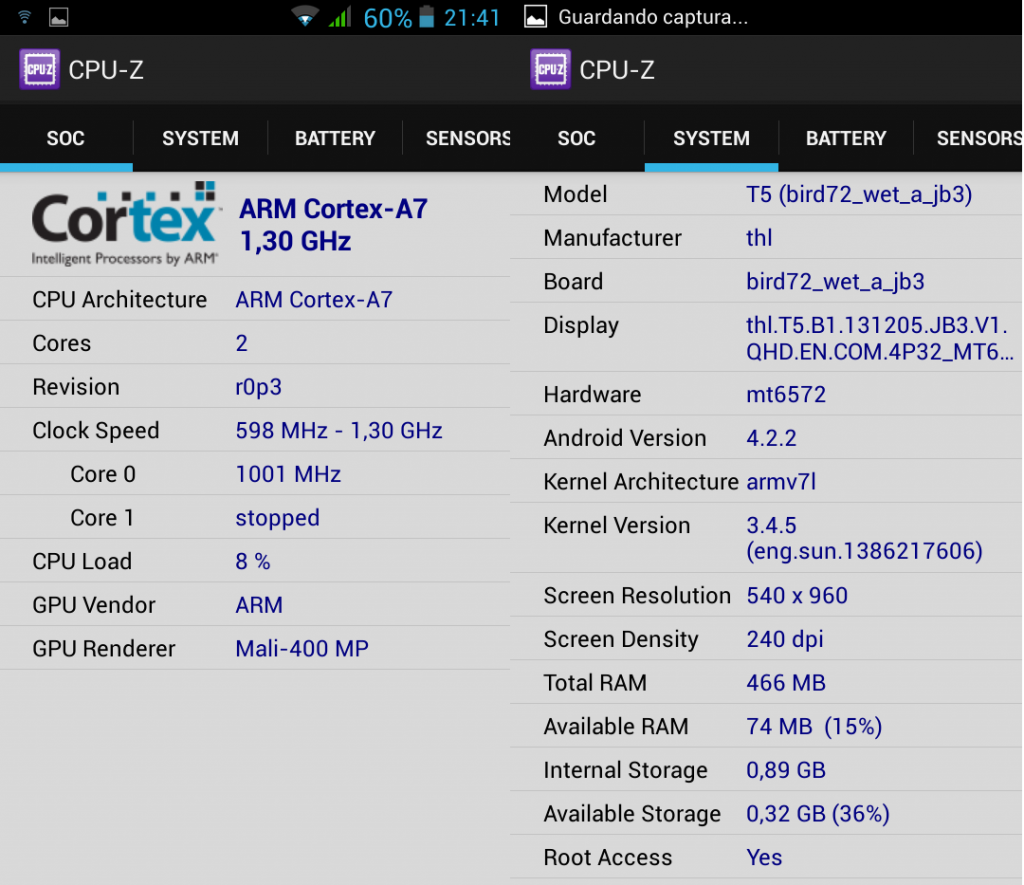Image resolution: width=1024 pixels, height=885 pixels.
Task: Tap the Clock Speed row
Action: coord(255,430)
